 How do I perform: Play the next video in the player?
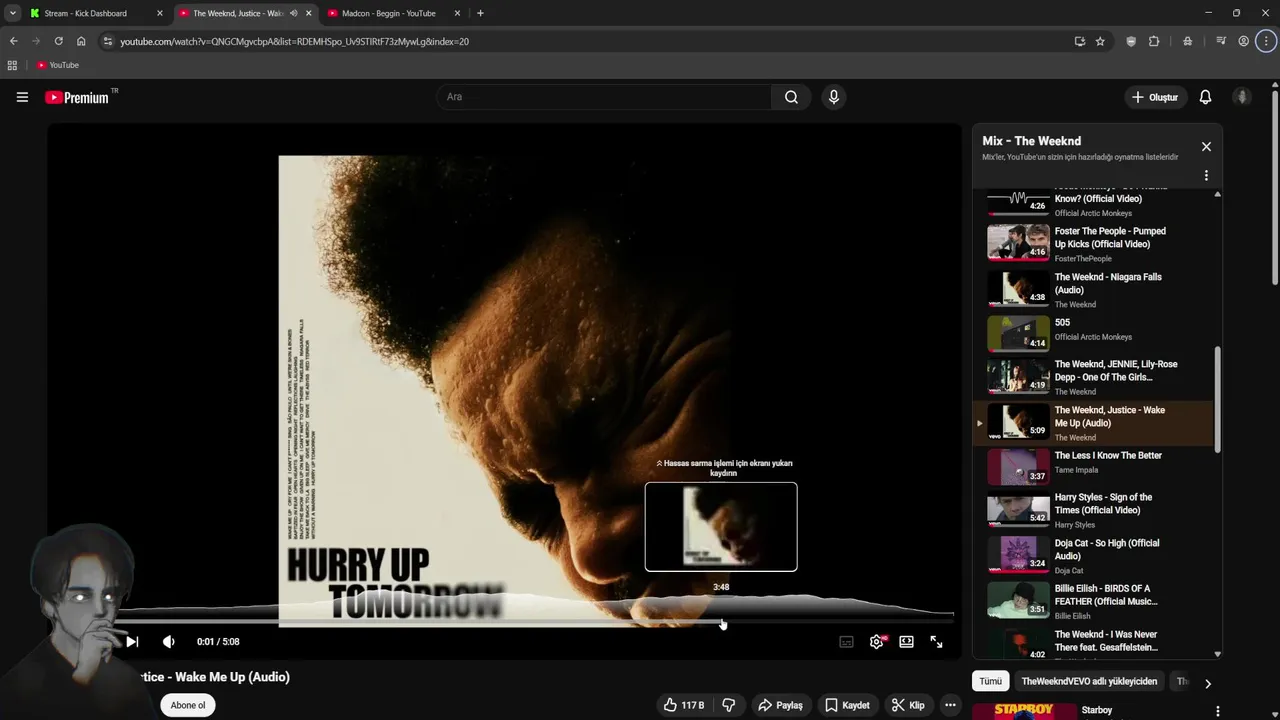click(x=132, y=642)
